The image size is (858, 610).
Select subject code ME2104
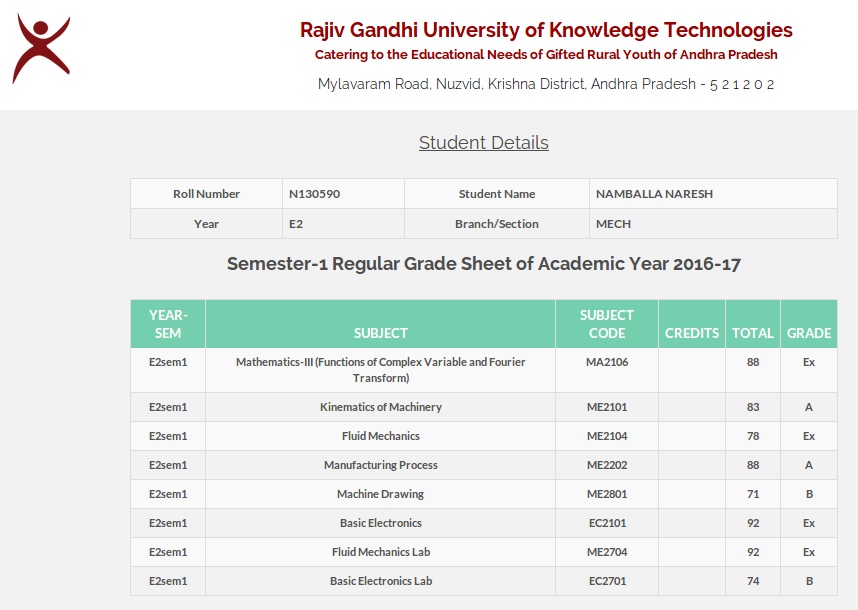pyautogui.click(x=607, y=436)
